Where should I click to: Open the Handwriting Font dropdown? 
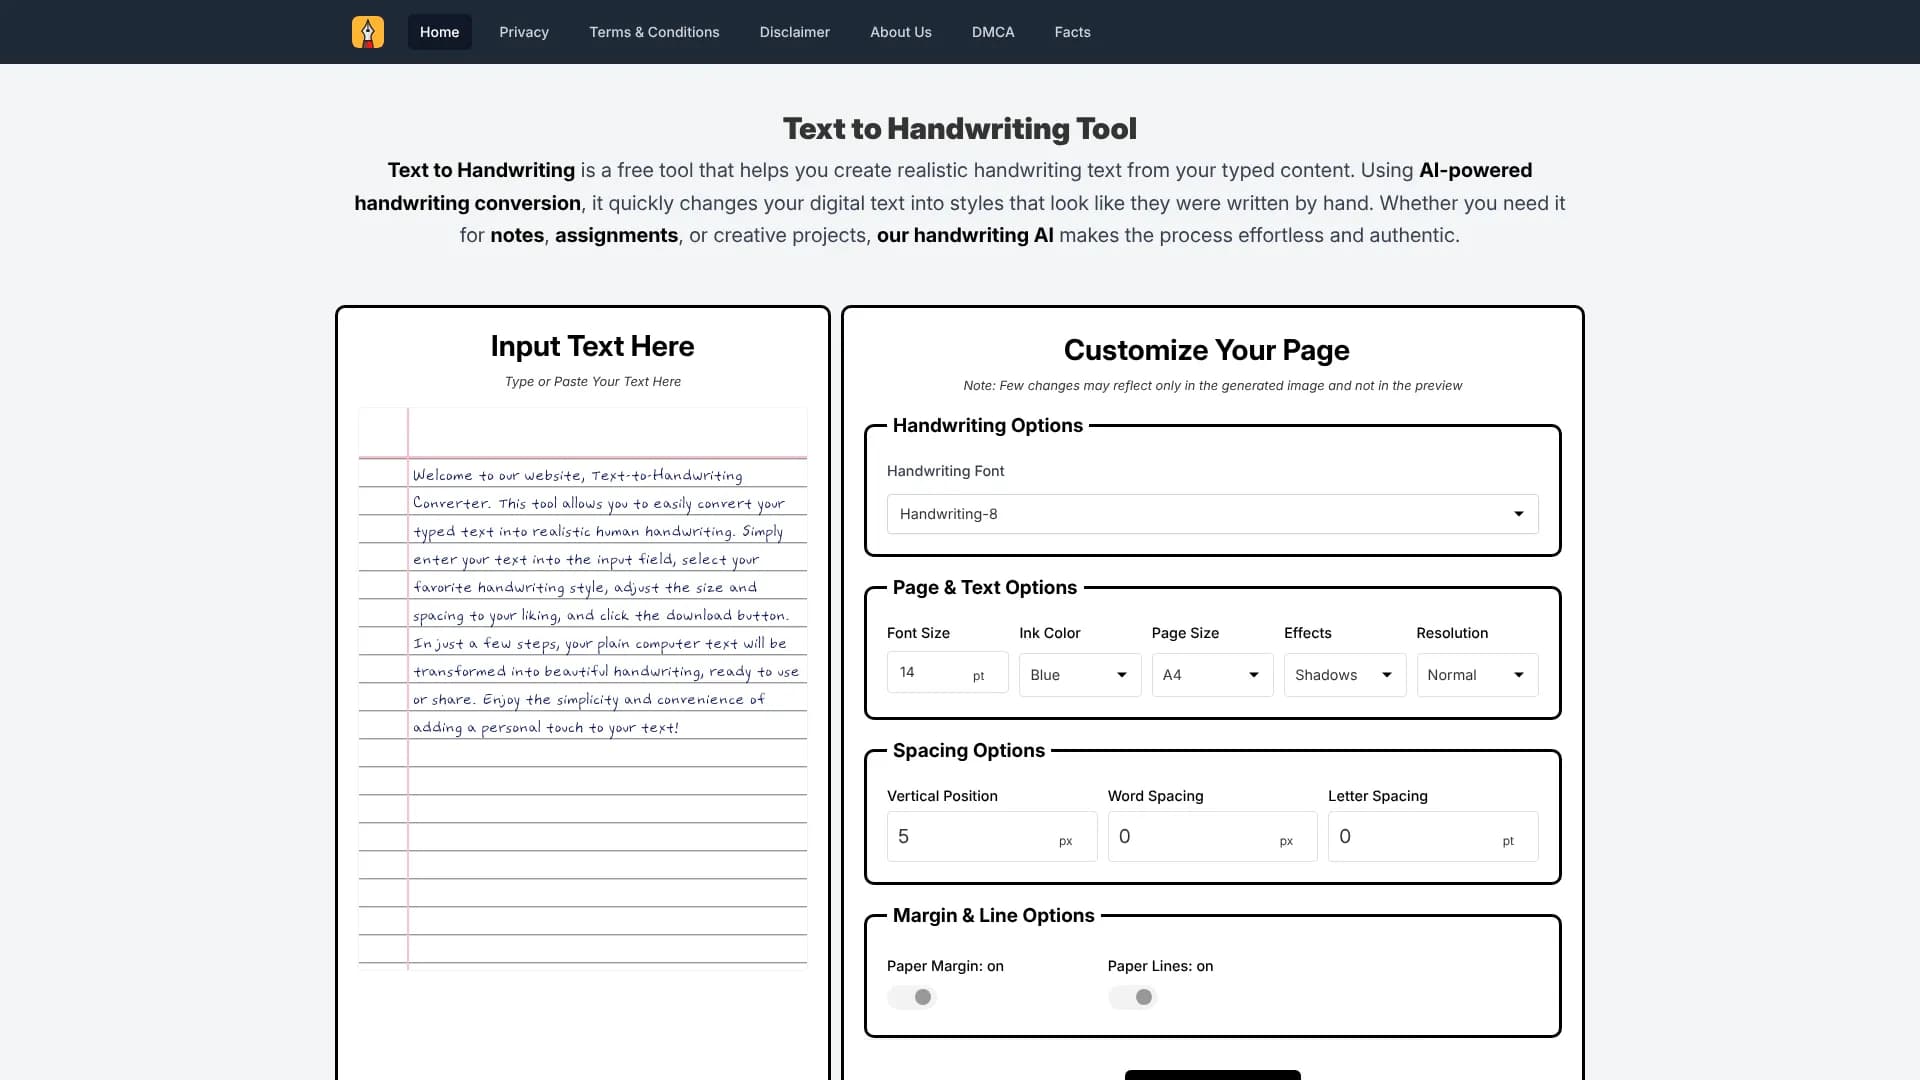coord(1211,514)
